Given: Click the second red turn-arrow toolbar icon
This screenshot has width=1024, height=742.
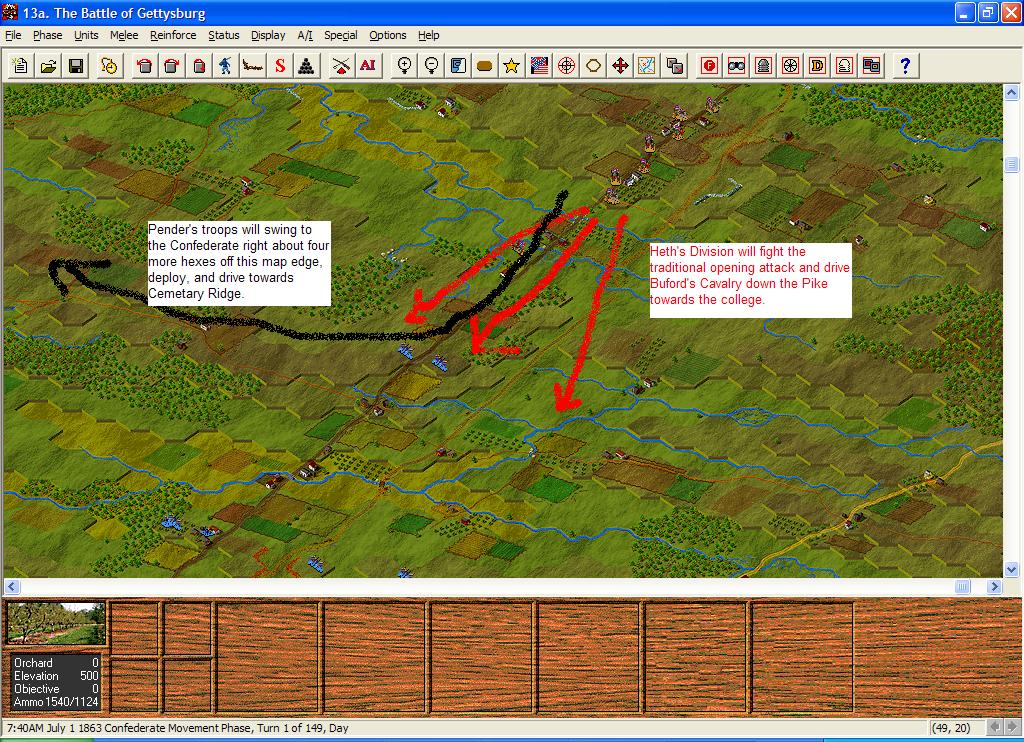Looking at the screenshot, I should [172, 65].
